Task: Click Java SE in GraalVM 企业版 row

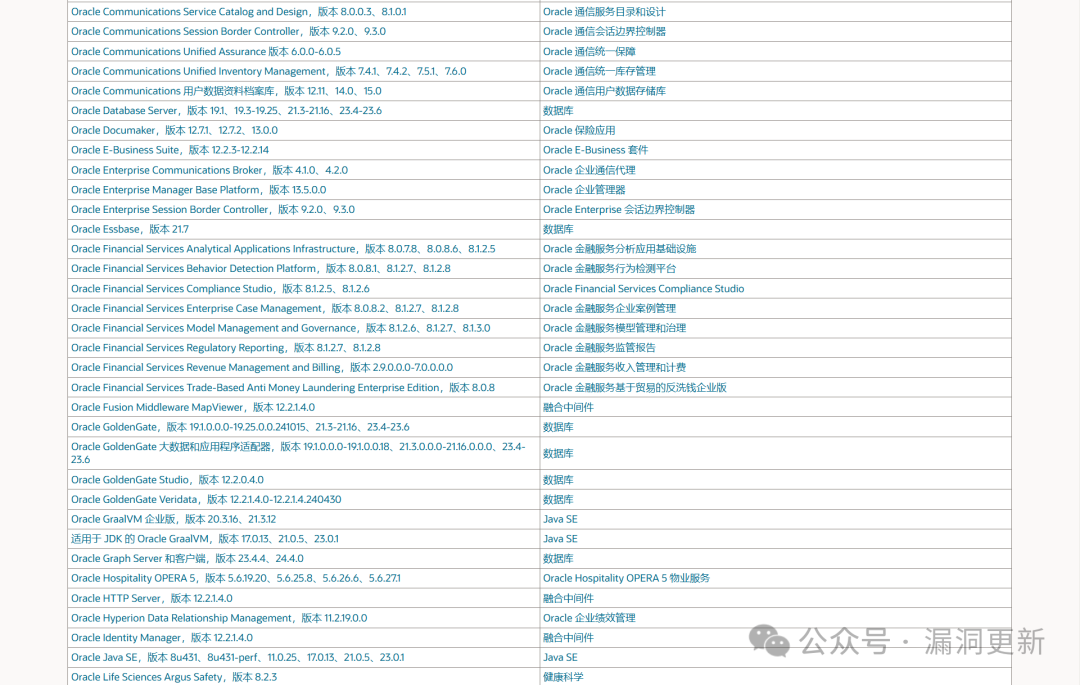Action: 560,520
